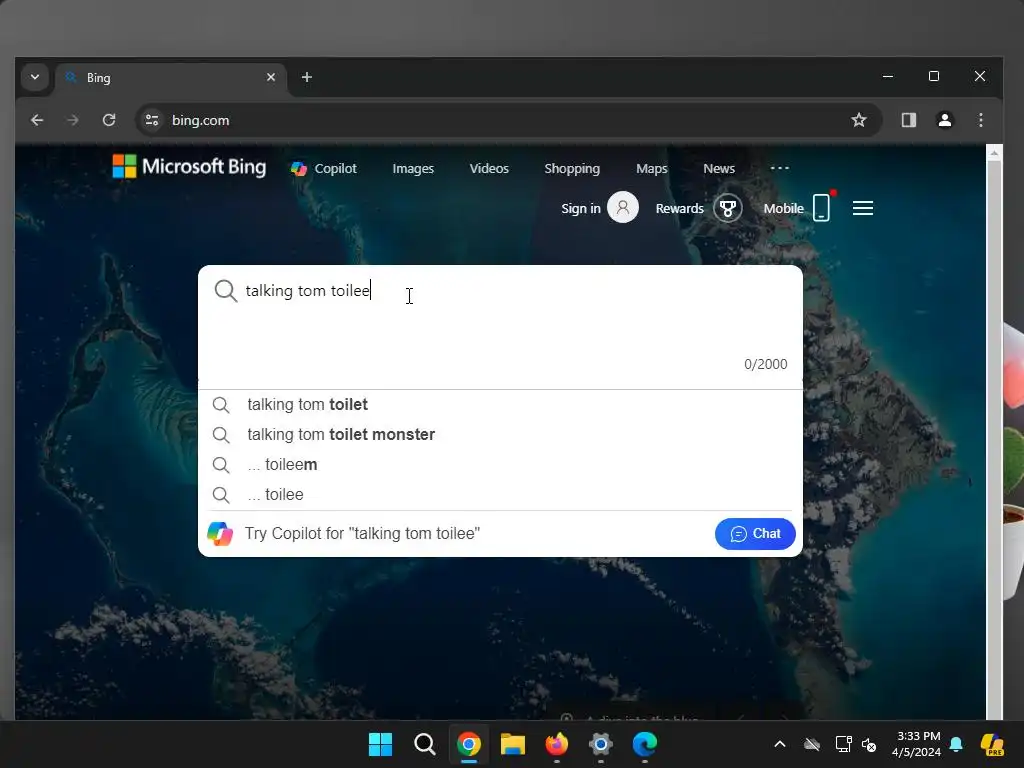Click the Sign in link
This screenshot has width=1024, height=768.
tap(581, 208)
